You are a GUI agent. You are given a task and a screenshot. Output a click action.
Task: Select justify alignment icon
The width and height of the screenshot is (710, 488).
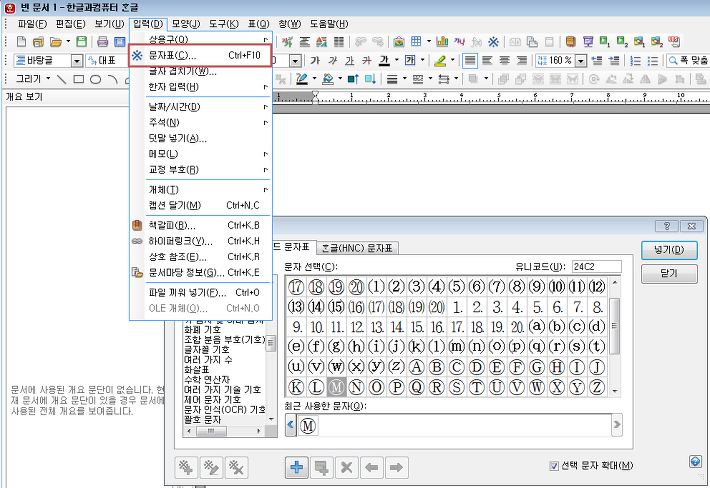click(x=470, y=60)
